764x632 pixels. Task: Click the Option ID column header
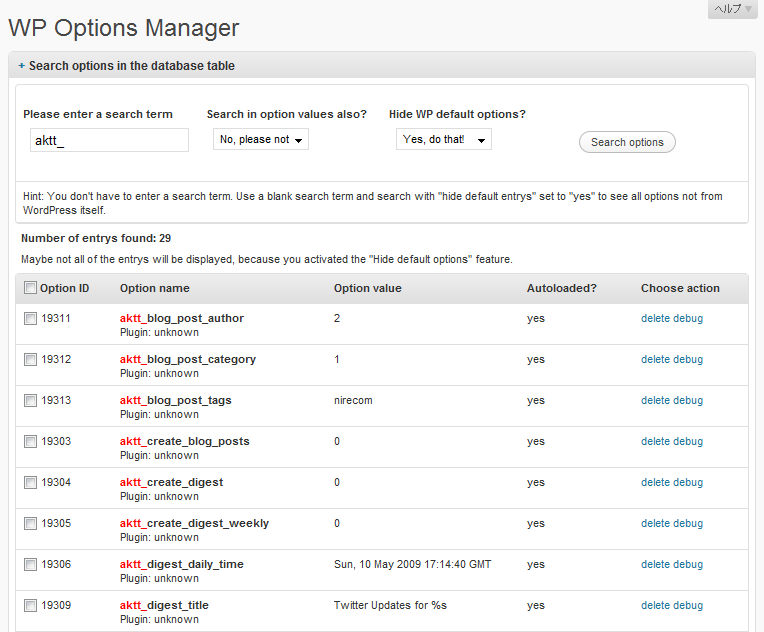tap(64, 288)
